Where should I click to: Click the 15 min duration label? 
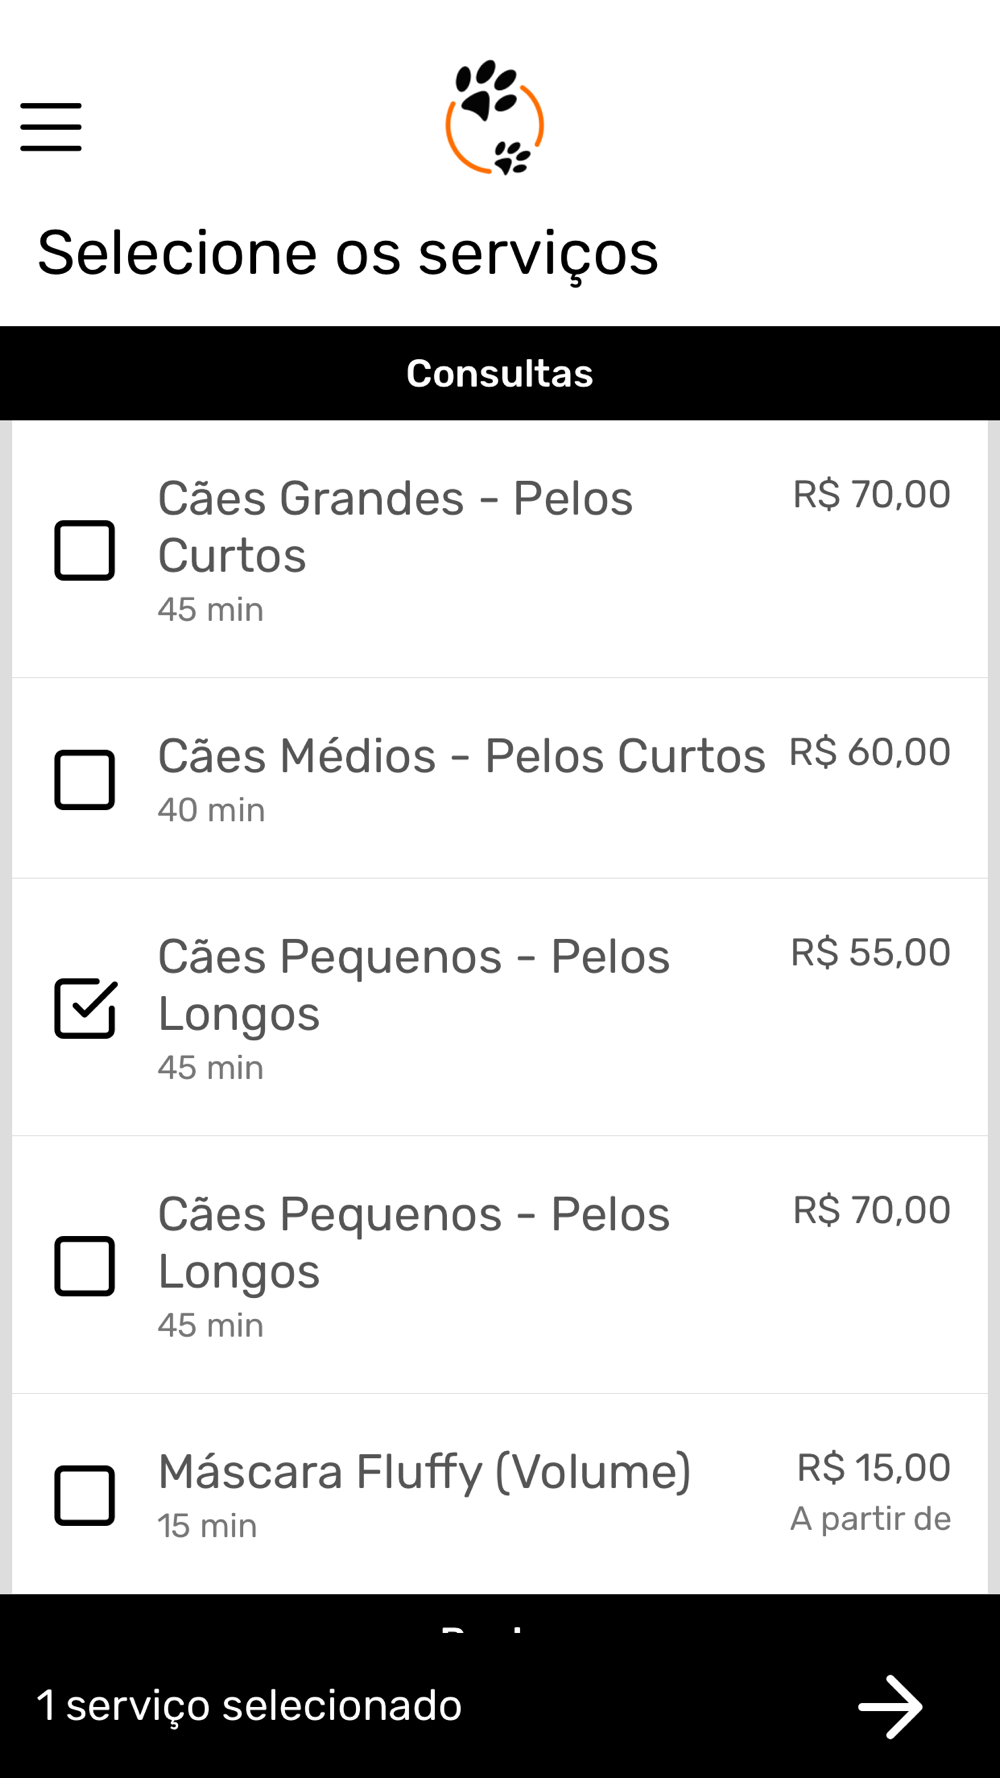pos(207,1526)
